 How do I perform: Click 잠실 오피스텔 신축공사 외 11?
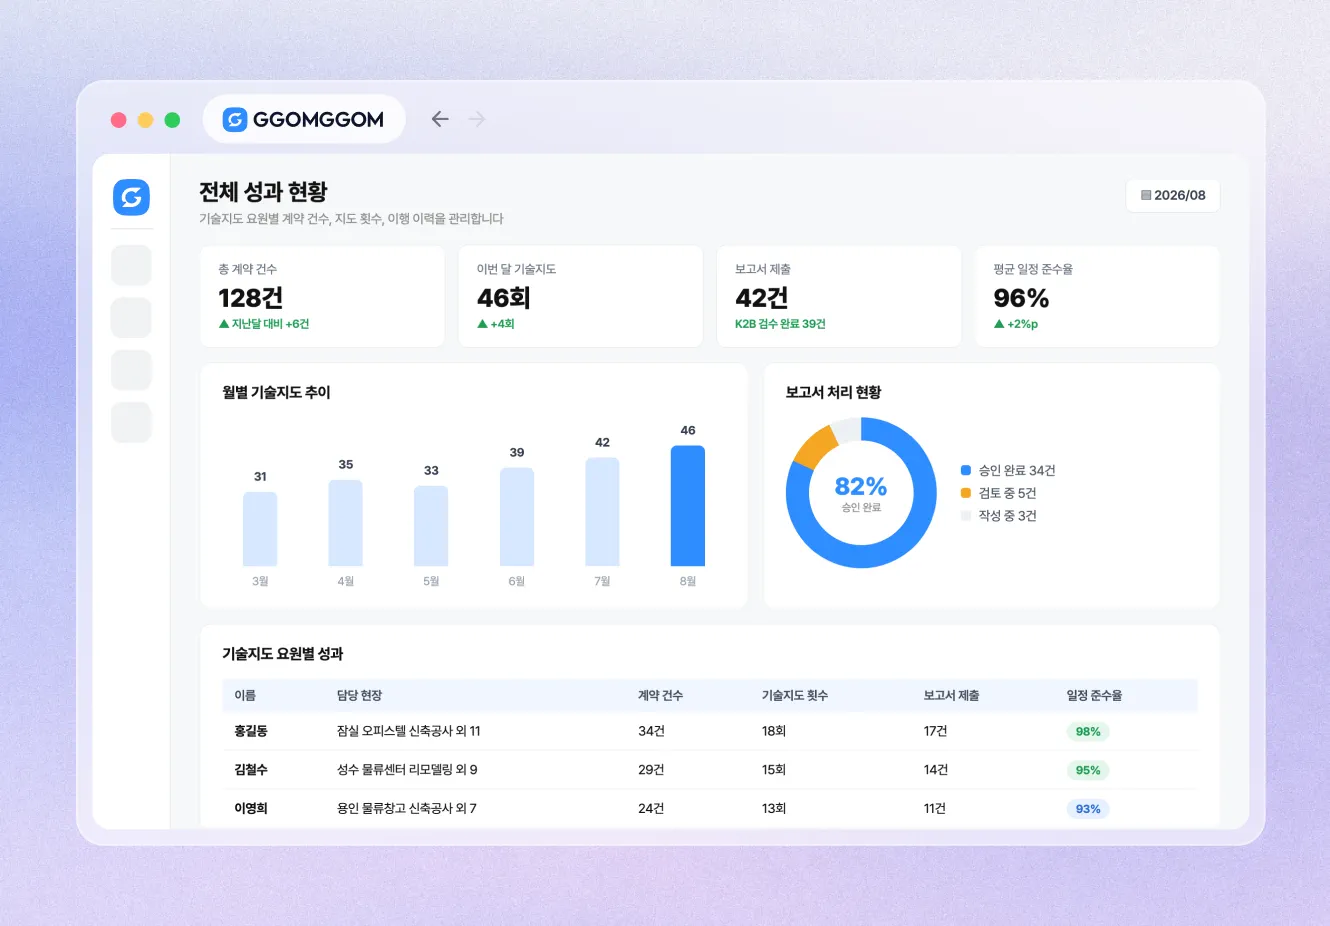408,731
